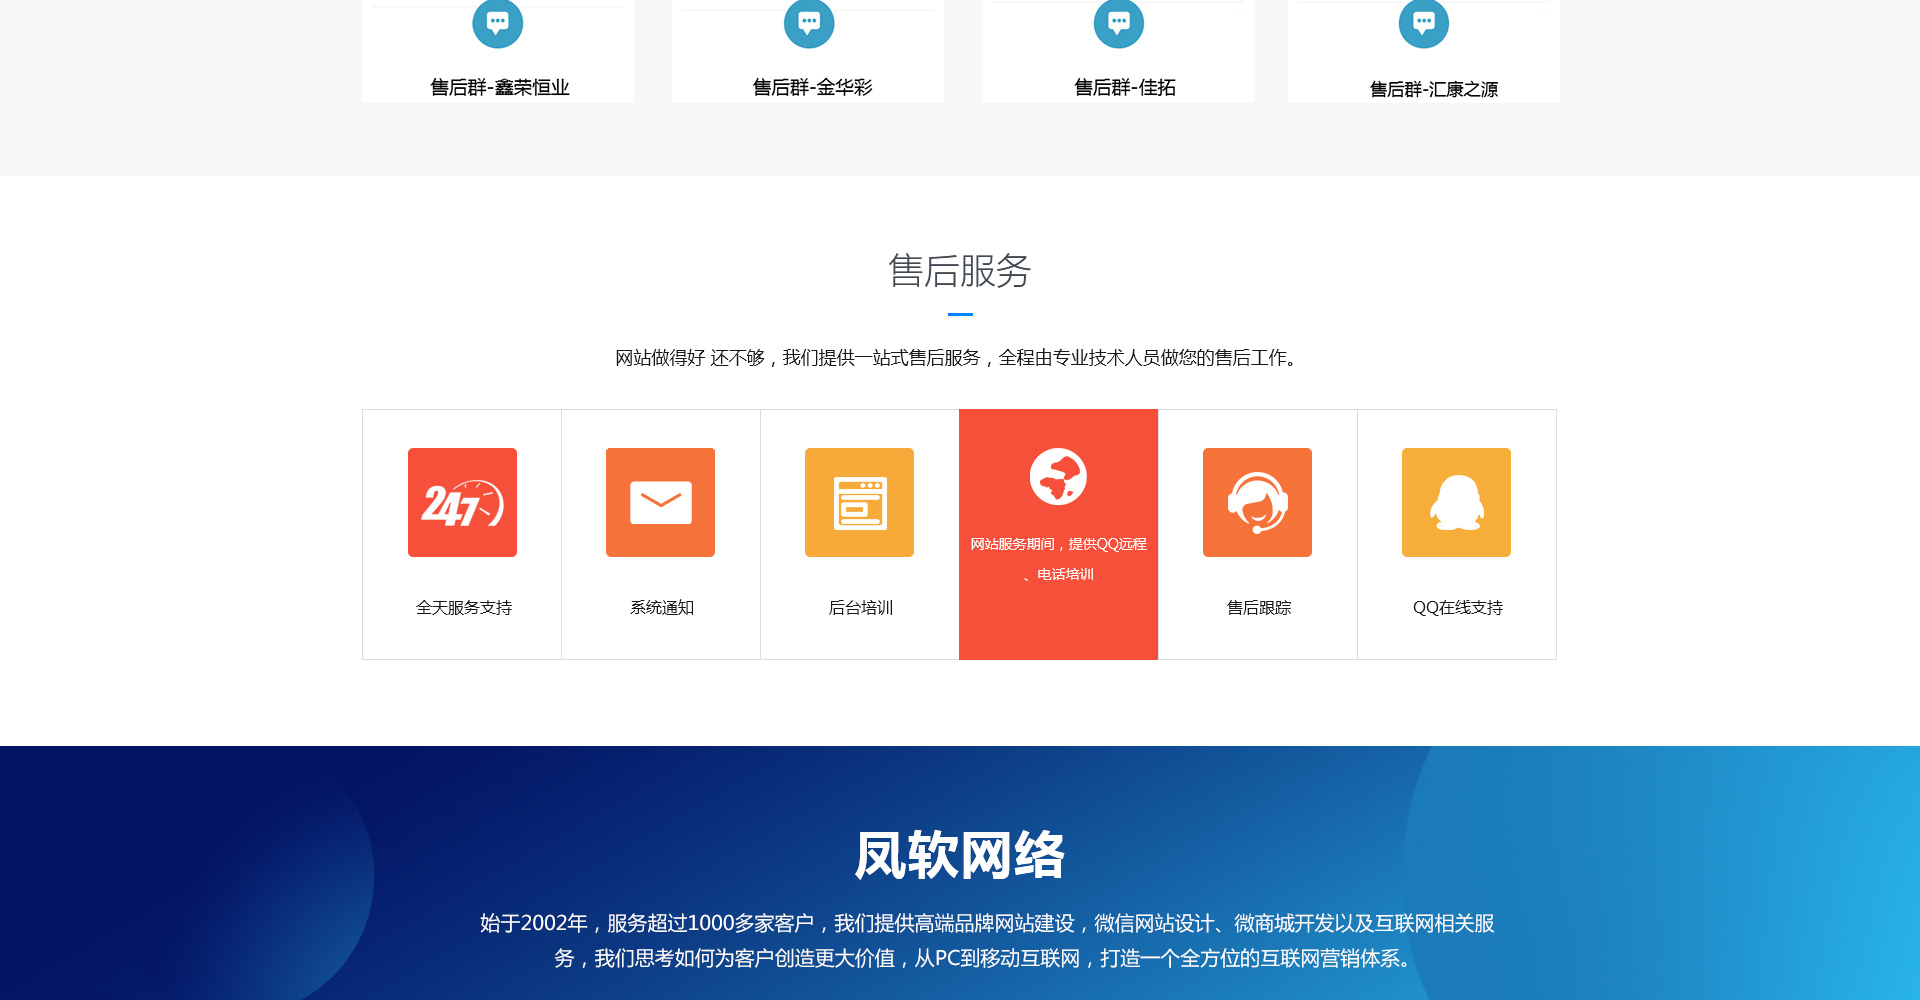Click the 售后群-汇康之源 group title
Image resolution: width=1920 pixels, height=1000 pixels.
click(x=1433, y=90)
